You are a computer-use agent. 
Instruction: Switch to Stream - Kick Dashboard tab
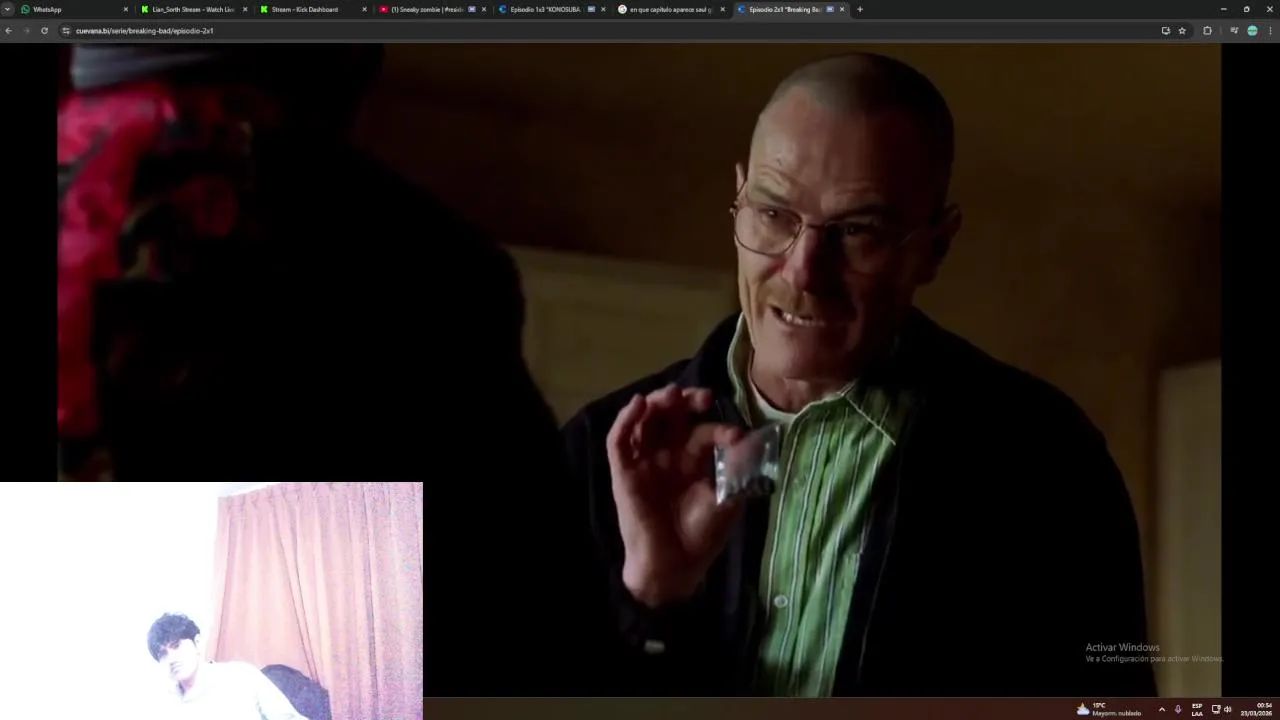(312, 9)
